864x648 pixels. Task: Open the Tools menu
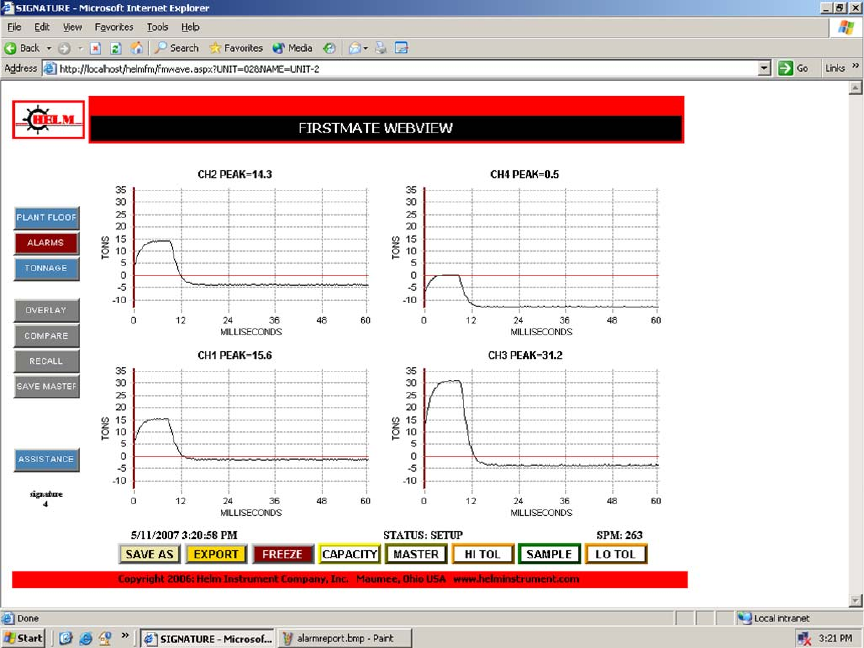click(x=157, y=27)
